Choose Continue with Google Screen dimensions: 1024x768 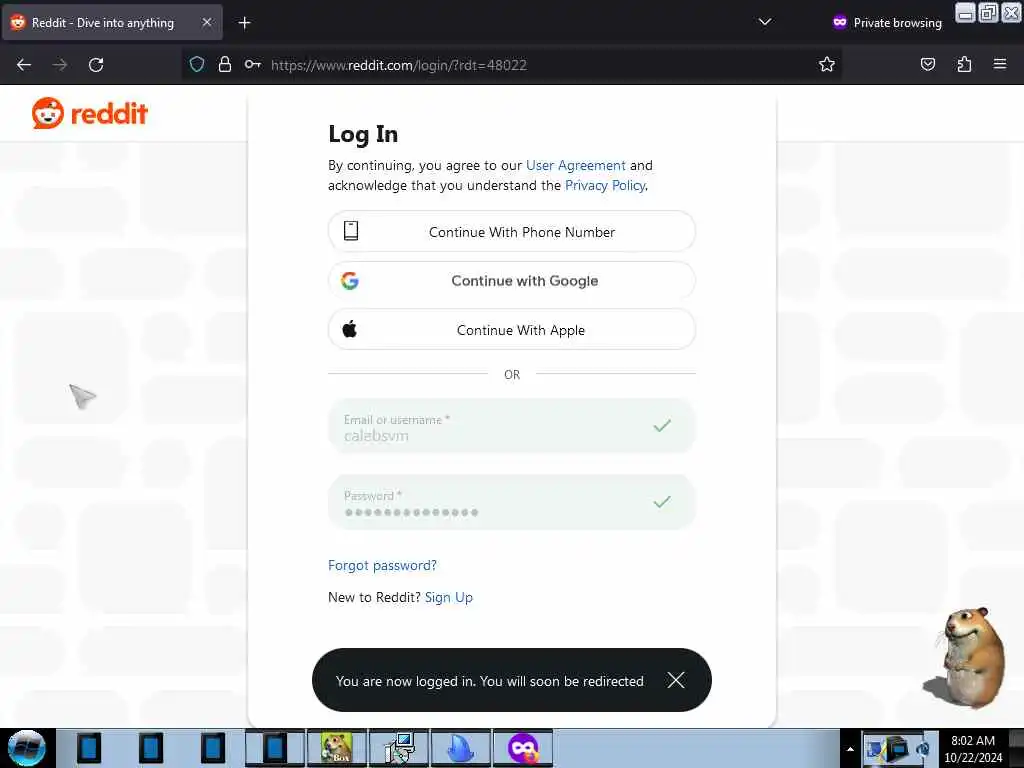(511, 281)
